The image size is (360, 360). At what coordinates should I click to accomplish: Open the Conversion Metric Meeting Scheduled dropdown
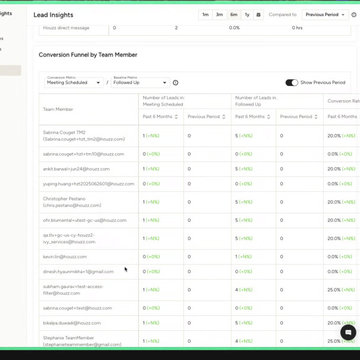(x=73, y=81)
